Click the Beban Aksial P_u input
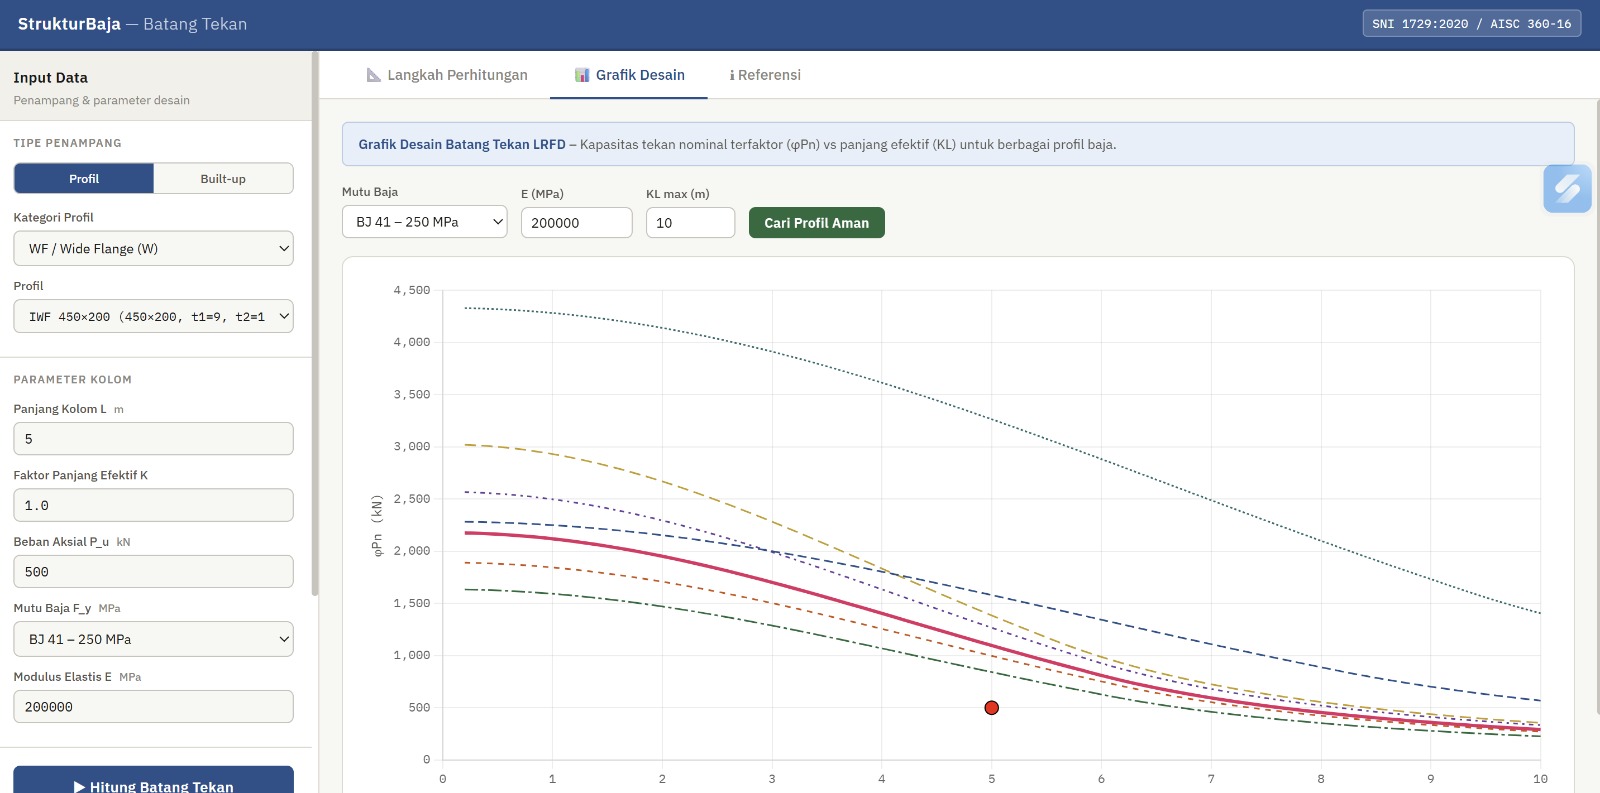The height and width of the screenshot is (793, 1600). (153, 572)
